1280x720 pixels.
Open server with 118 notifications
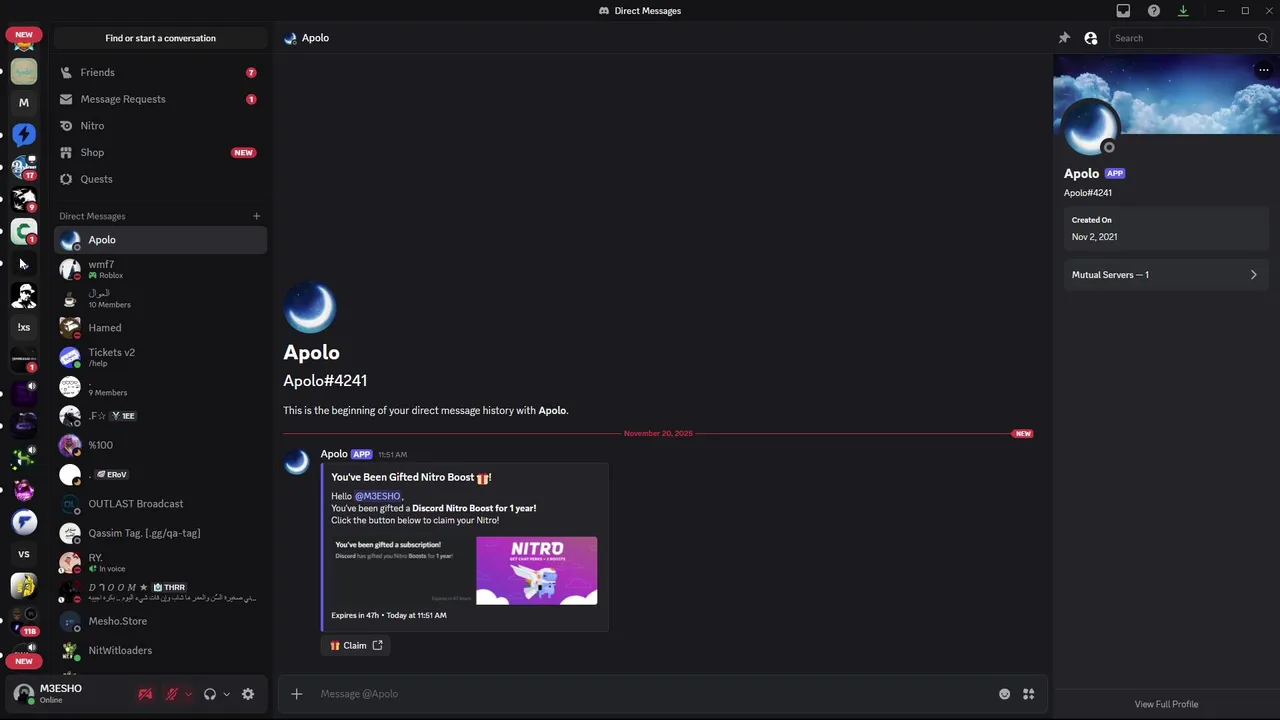24,619
